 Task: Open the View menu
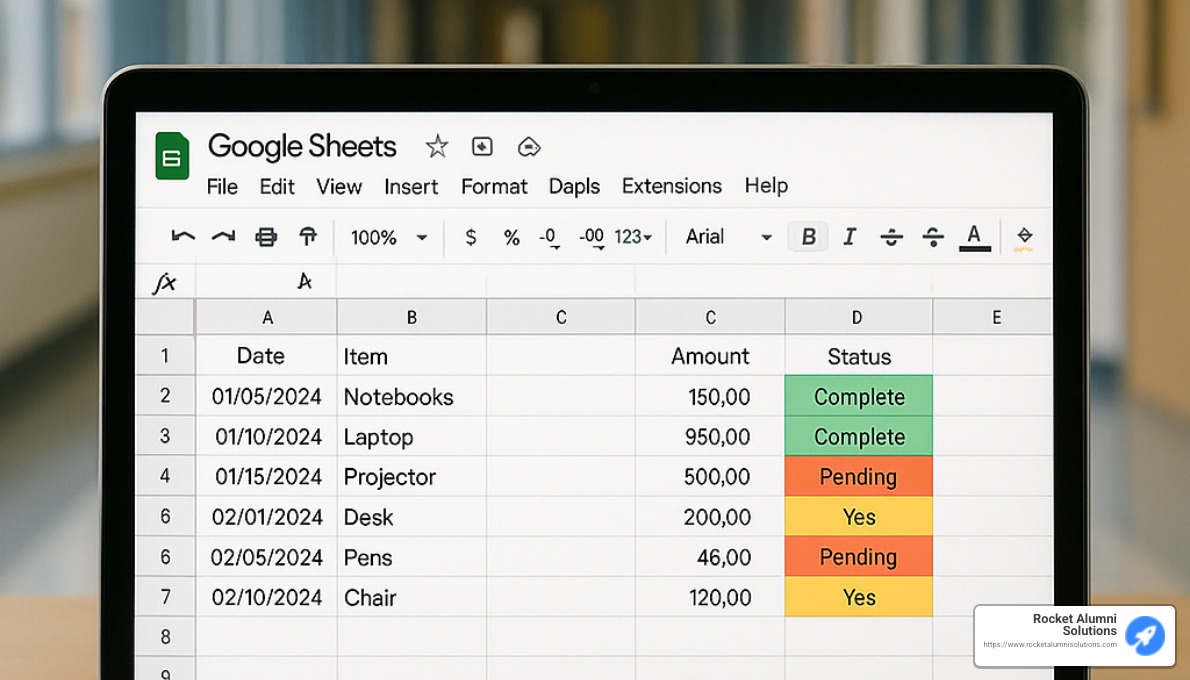[339, 187]
